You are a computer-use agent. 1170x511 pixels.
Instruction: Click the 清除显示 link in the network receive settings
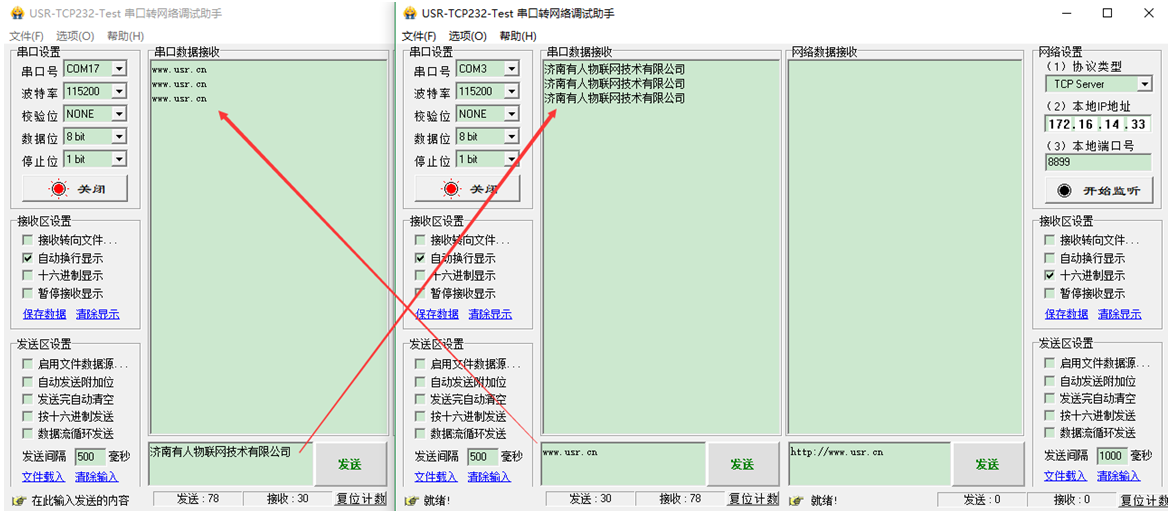[x=1119, y=314]
